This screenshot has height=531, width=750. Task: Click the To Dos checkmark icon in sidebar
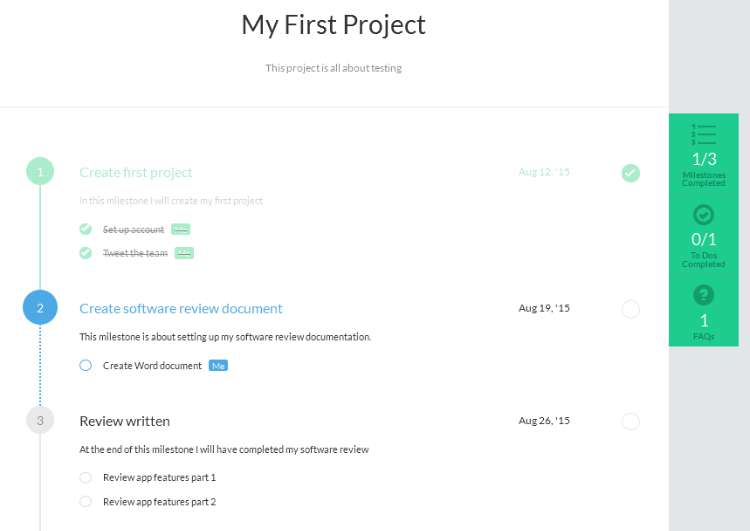pyautogui.click(x=704, y=215)
